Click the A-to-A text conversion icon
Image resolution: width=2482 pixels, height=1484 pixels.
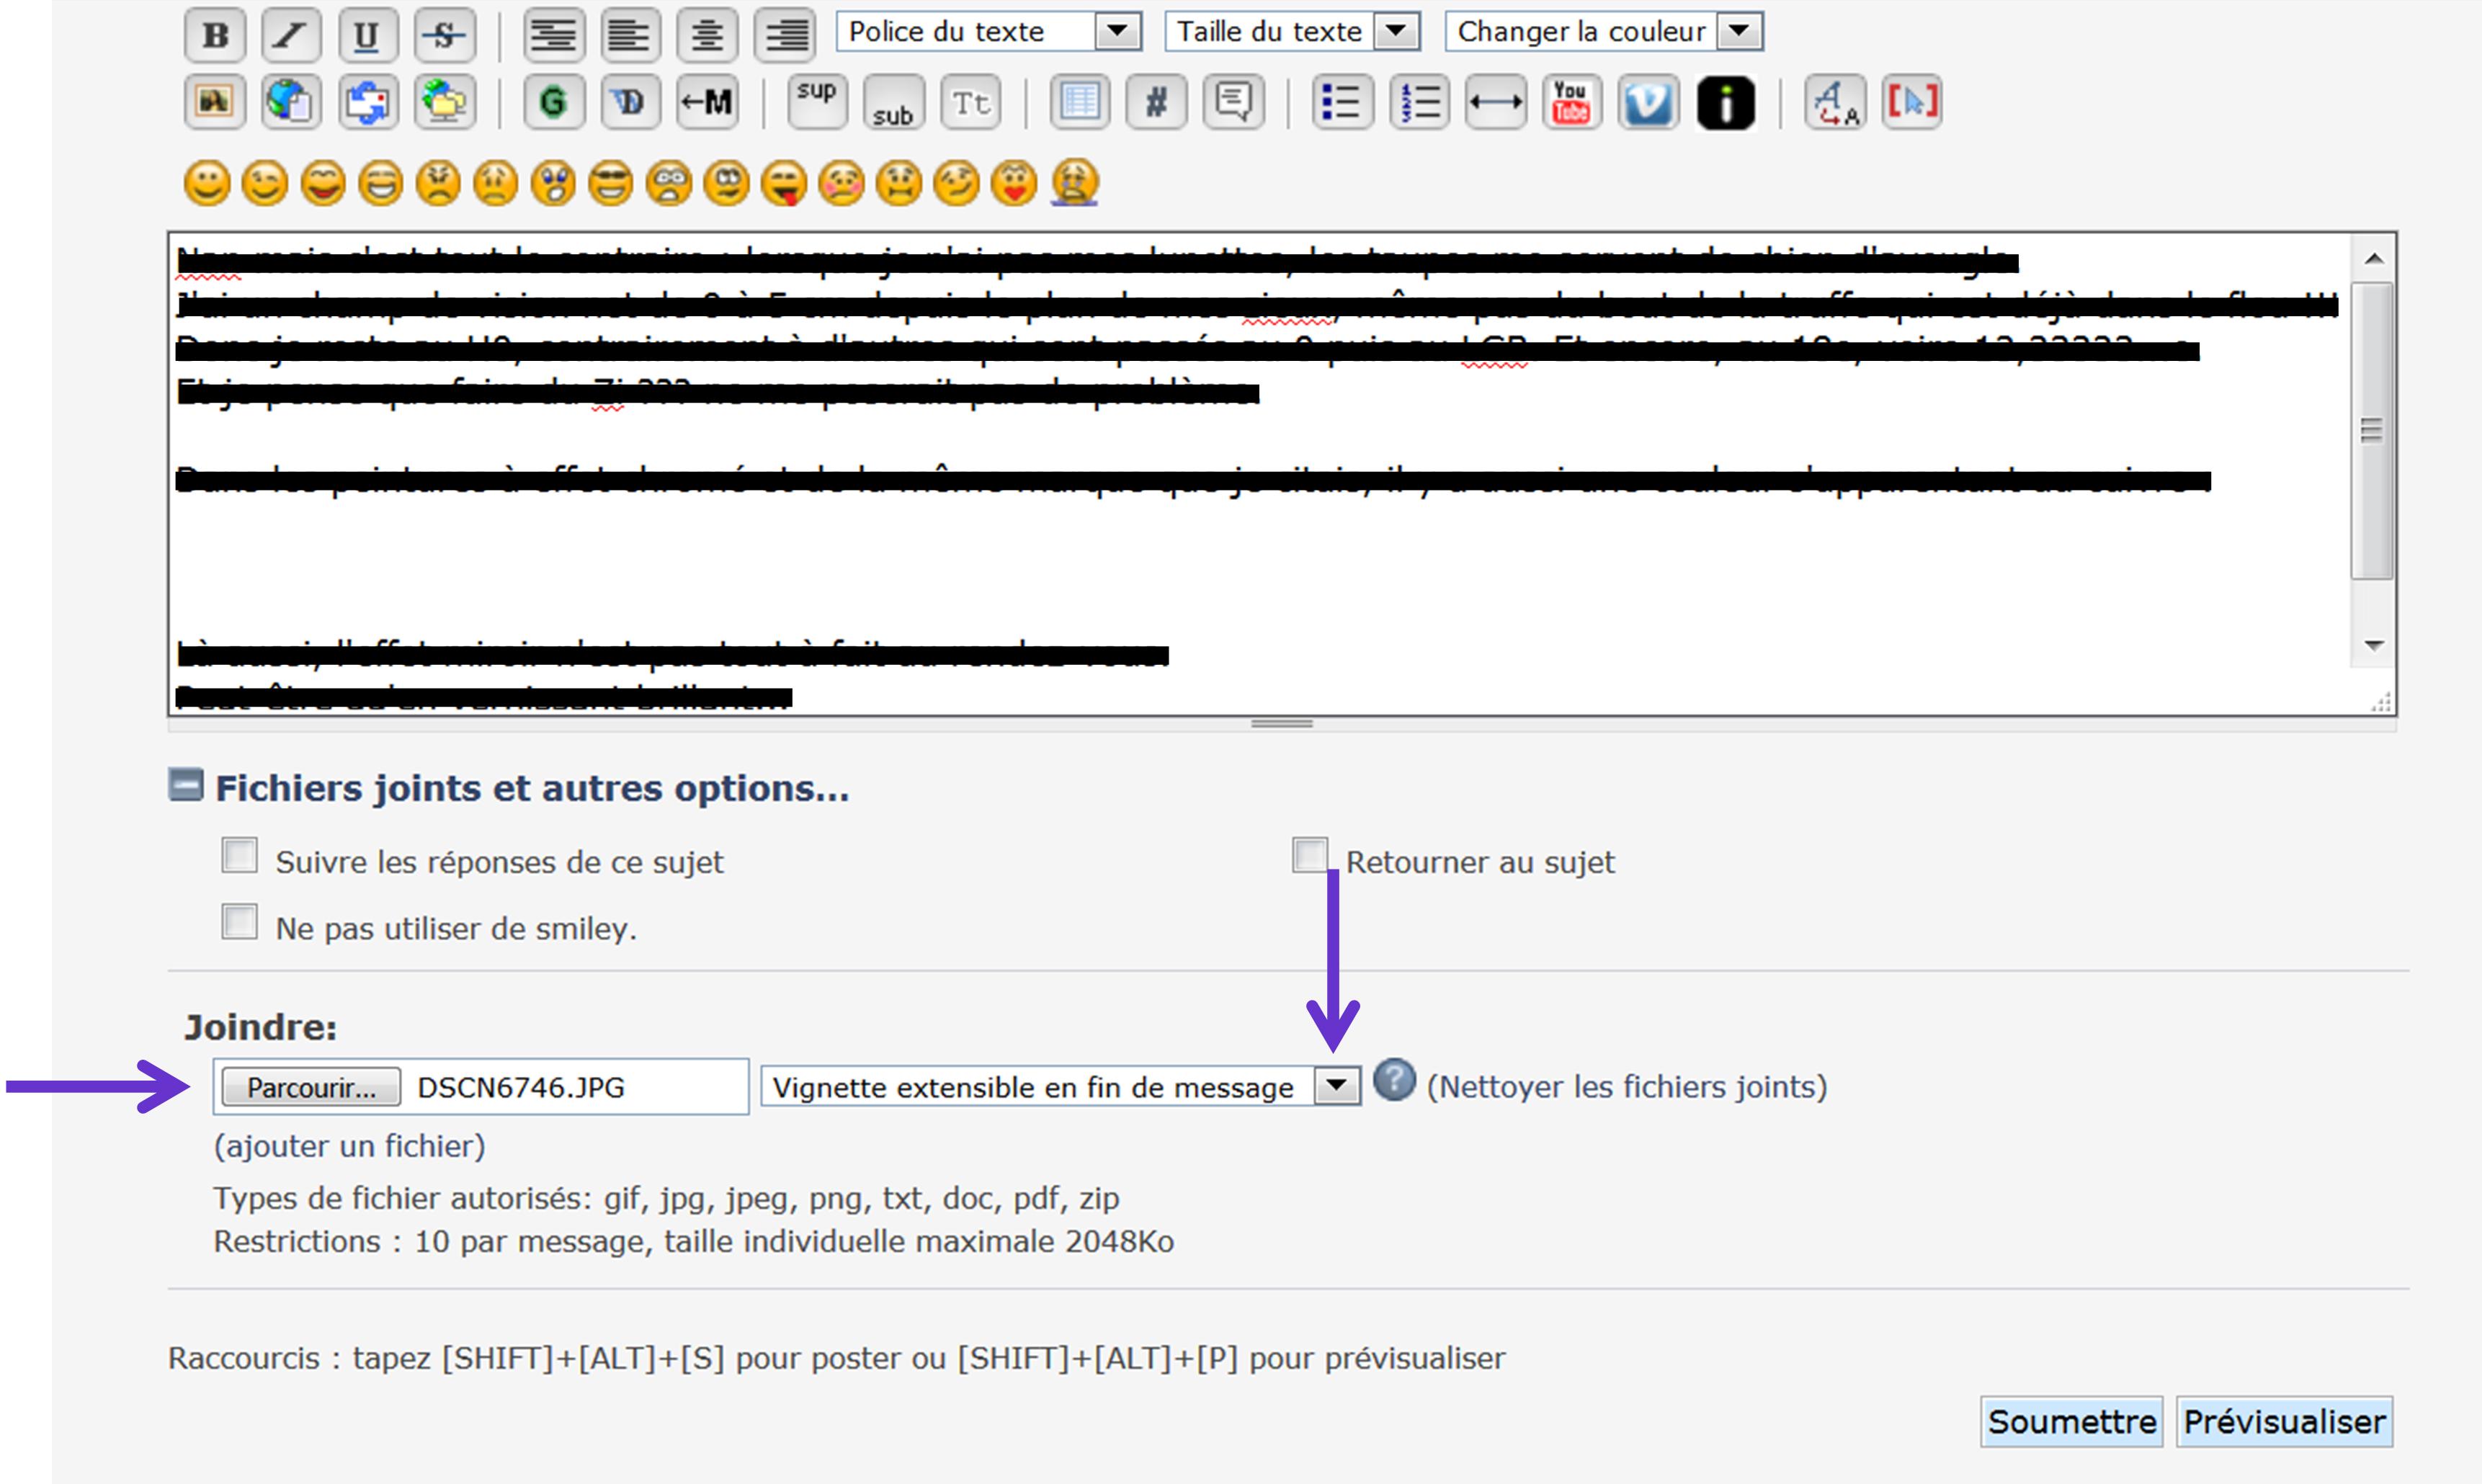click(1835, 101)
